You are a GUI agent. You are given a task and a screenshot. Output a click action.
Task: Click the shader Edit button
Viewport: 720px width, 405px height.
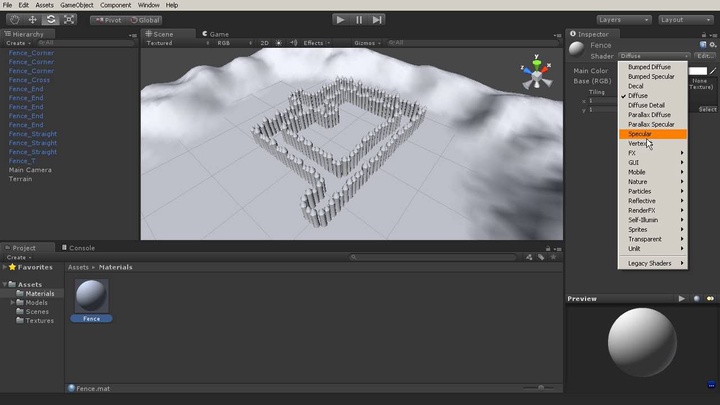click(706, 56)
